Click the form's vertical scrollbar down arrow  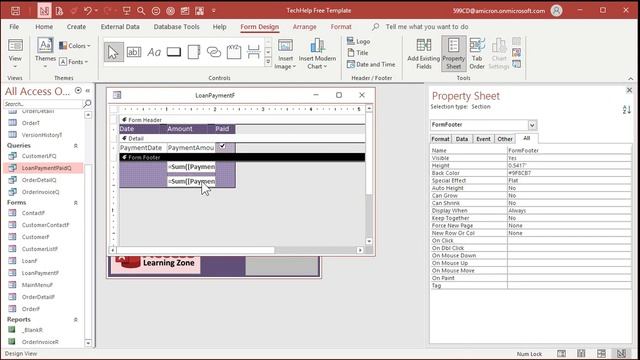pyautogui.click(x=369, y=241)
